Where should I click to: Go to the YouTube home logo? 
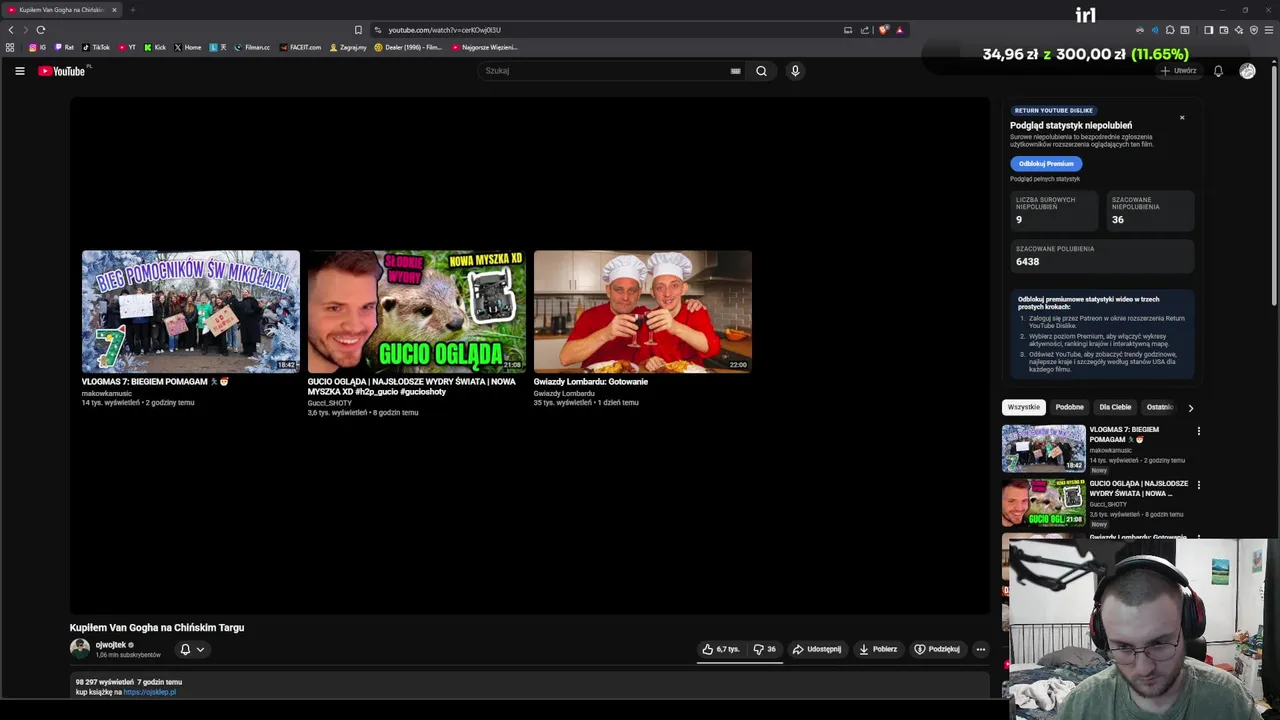(x=62, y=71)
